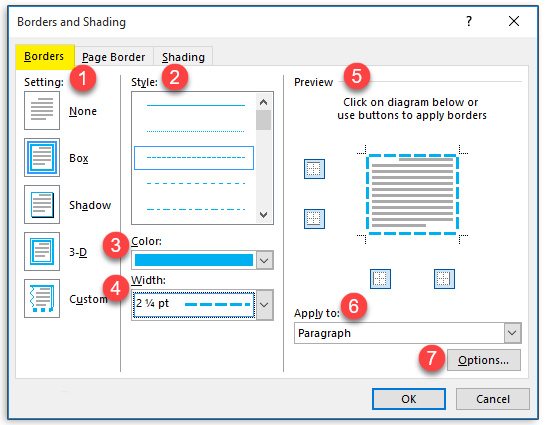This screenshot has width=545, height=425.
Task: Switch to the Page Border tab
Action: pos(114,57)
